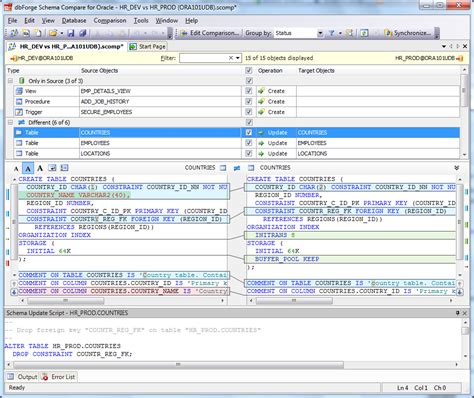Uncheck the COUNTRIES table checkbox
This screenshot has width=474, height=398.
click(249, 132)
